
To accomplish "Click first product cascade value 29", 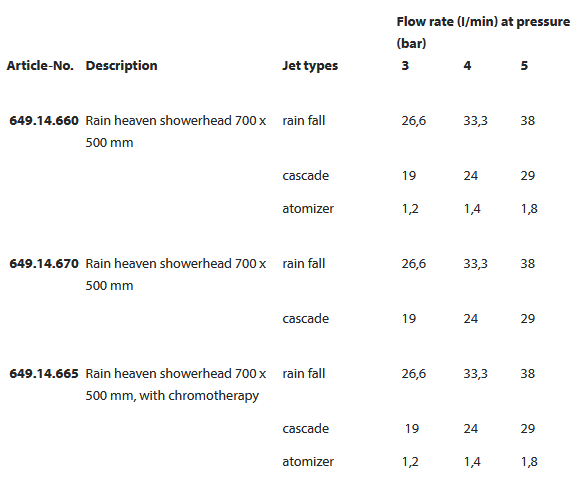I will [x=527, y=176].
